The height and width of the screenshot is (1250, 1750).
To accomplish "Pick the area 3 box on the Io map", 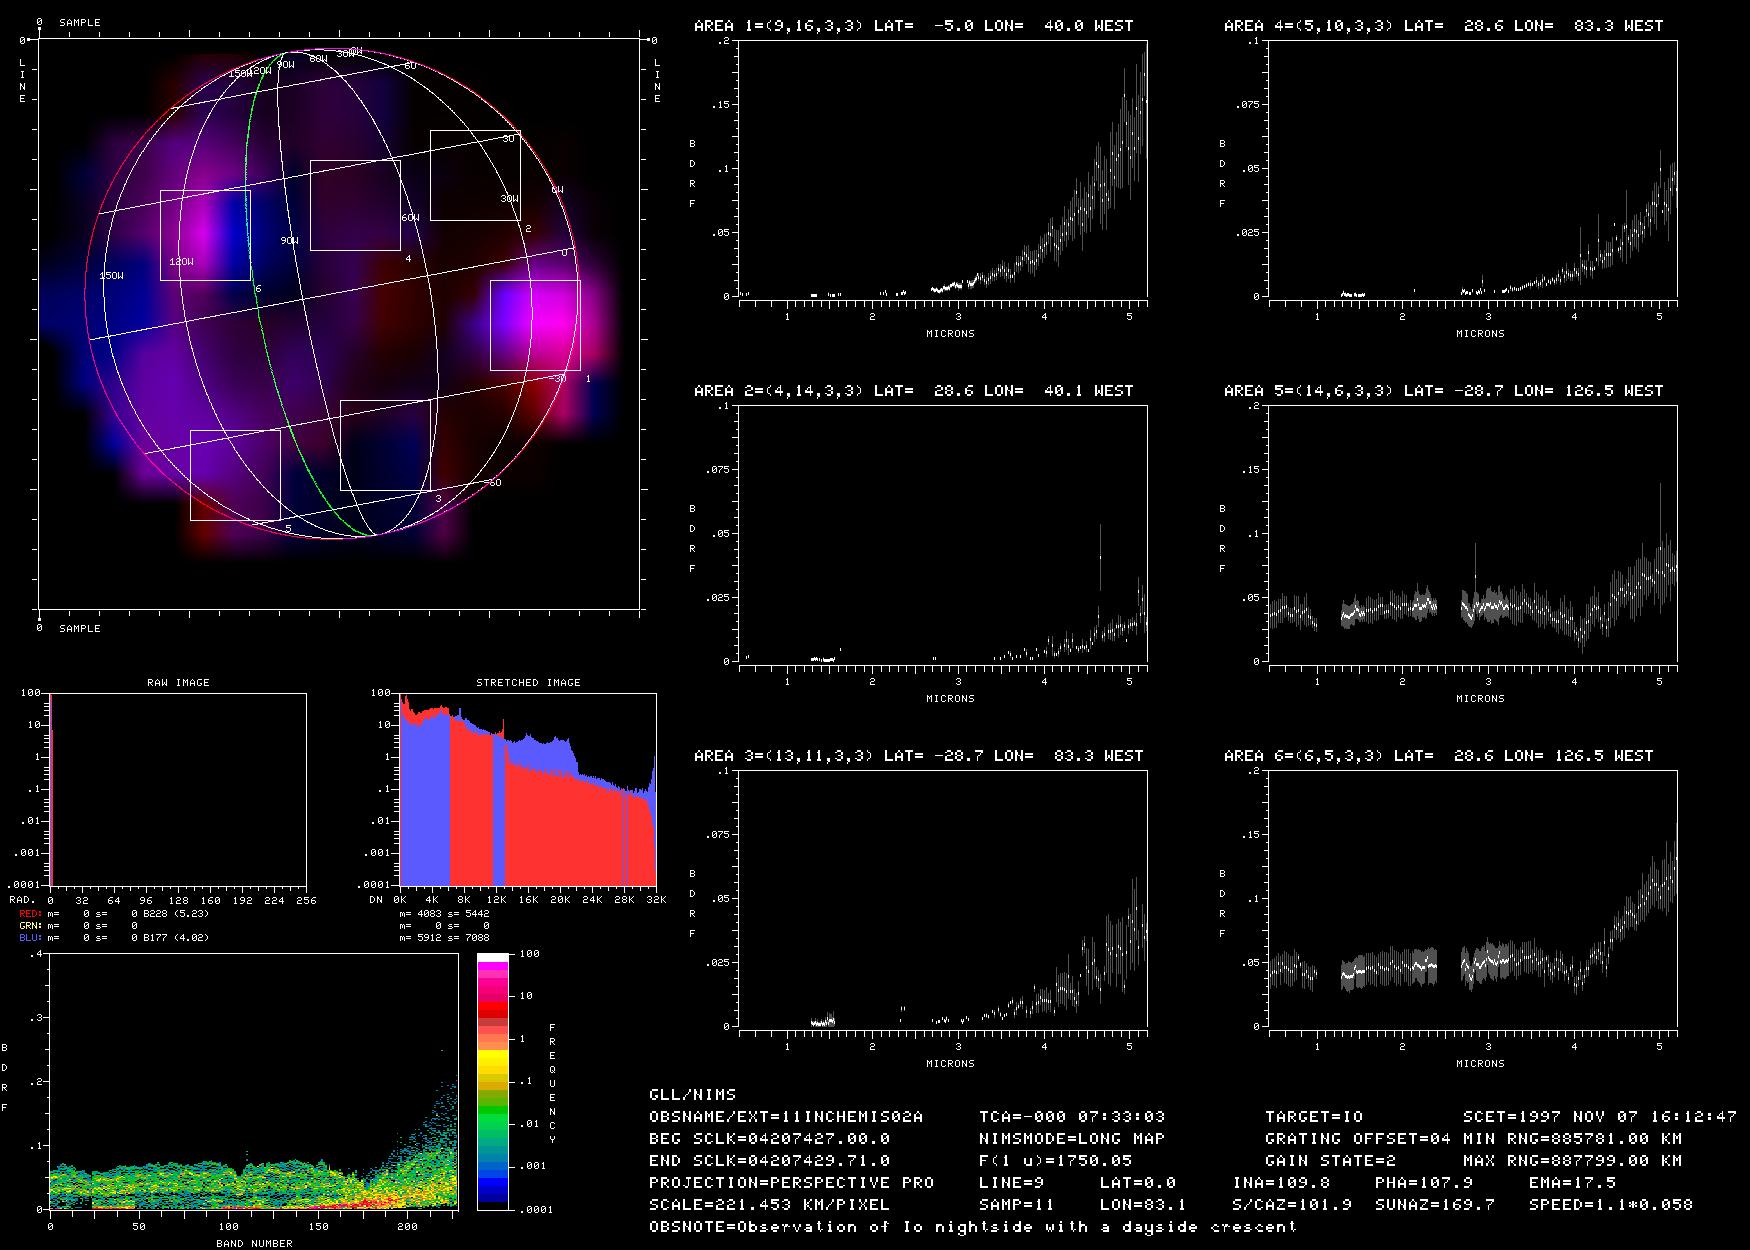I will (385, 445).
